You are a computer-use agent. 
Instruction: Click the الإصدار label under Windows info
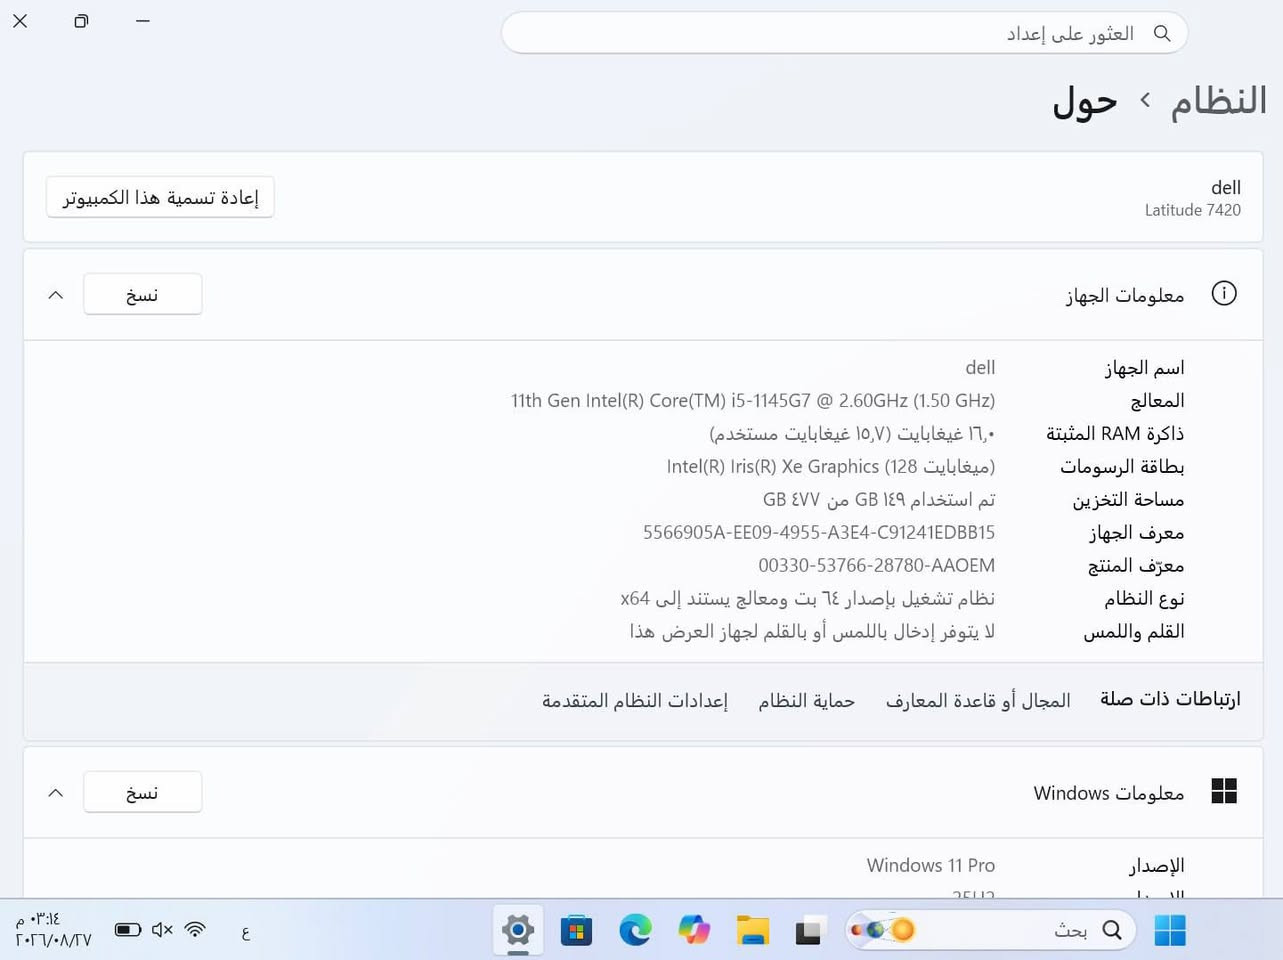pyautogui.click(x=1157, y=866)
